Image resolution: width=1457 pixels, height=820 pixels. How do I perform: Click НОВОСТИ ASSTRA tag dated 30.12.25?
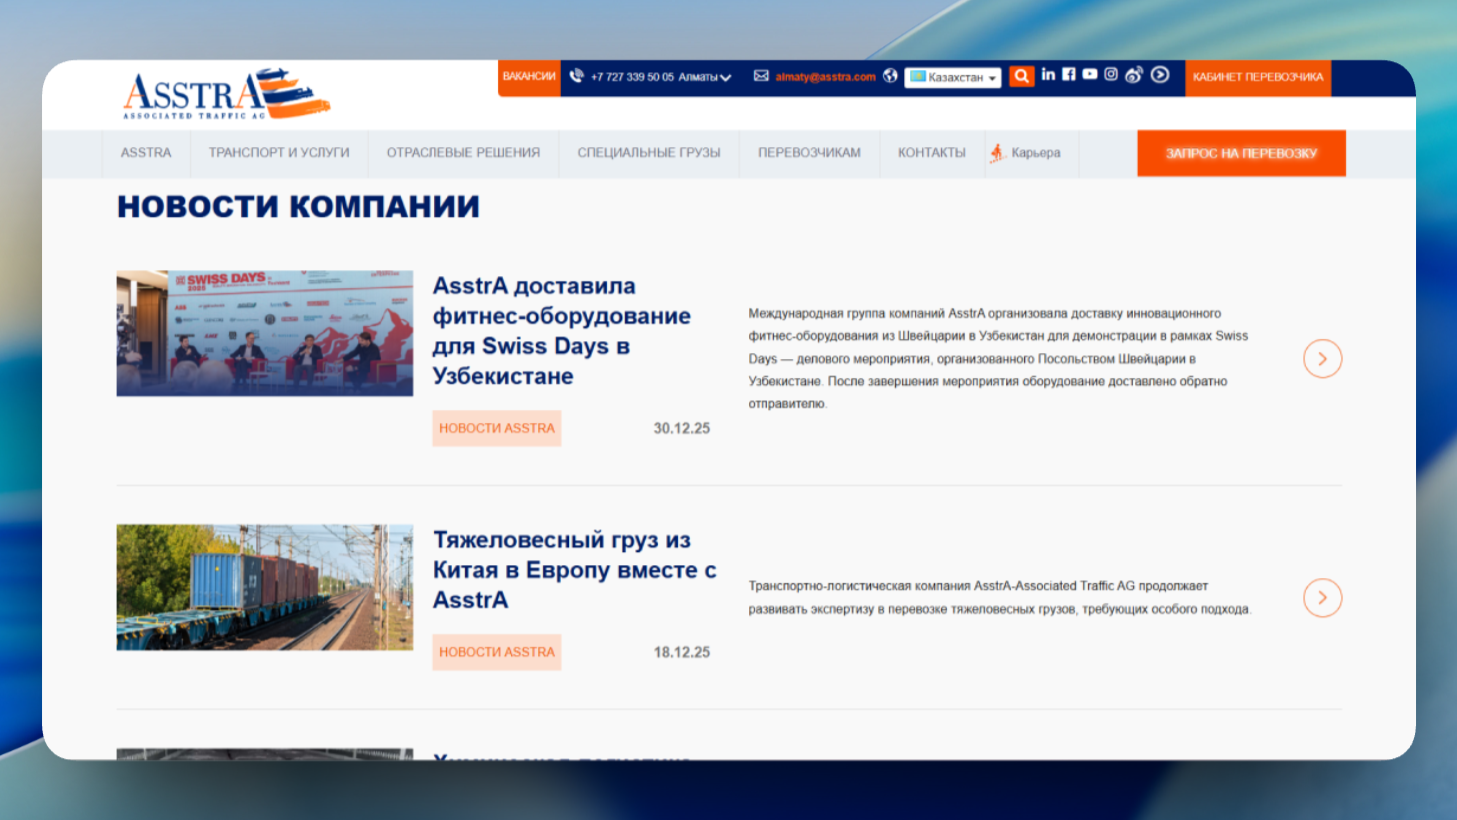pyautogui.click(x=497, y=428)
